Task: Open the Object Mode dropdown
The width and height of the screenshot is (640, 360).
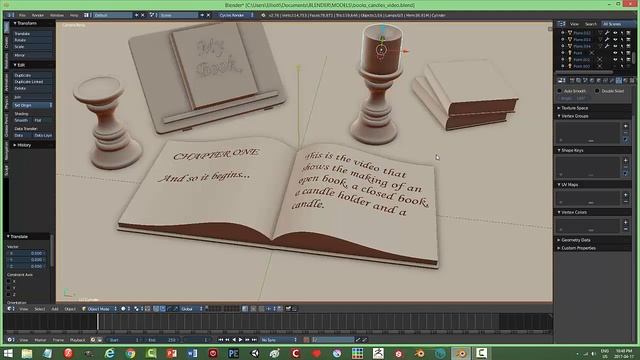Action: 100,309
